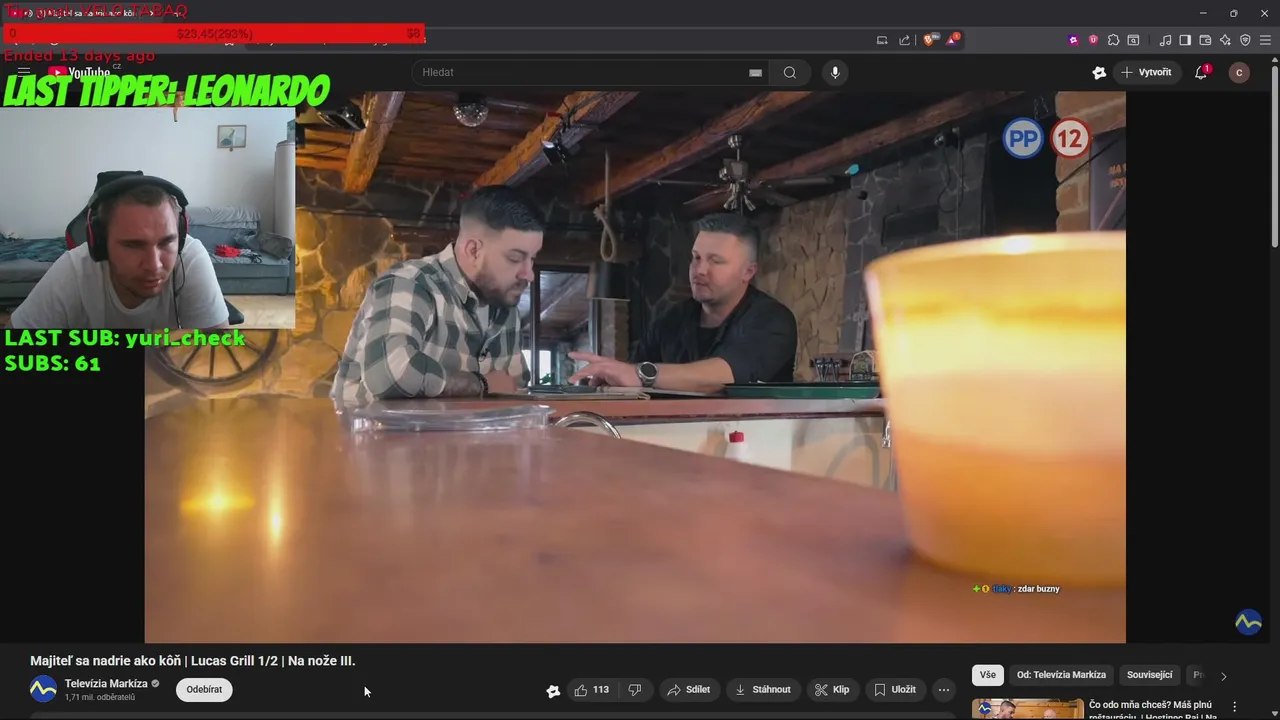Open the Leo AI sparkle icon
This screenshot has width=1280, height=720.
(x=1225, y=40)
